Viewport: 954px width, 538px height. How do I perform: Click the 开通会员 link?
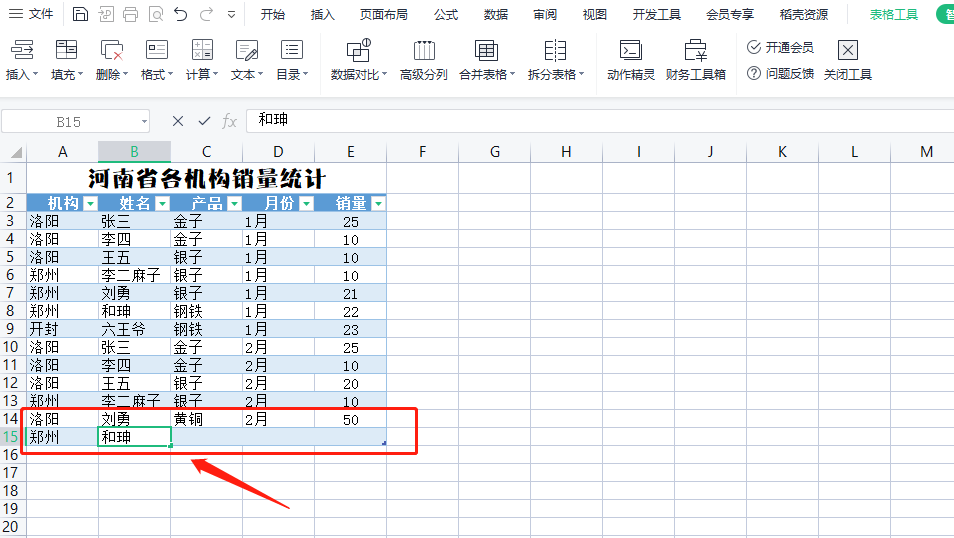[781, 47]
